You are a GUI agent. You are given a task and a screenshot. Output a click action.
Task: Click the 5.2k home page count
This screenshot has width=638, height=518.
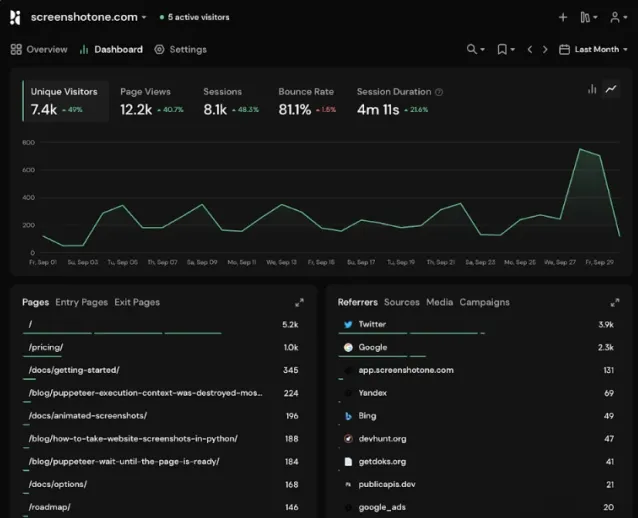click(x=290, y=325)
